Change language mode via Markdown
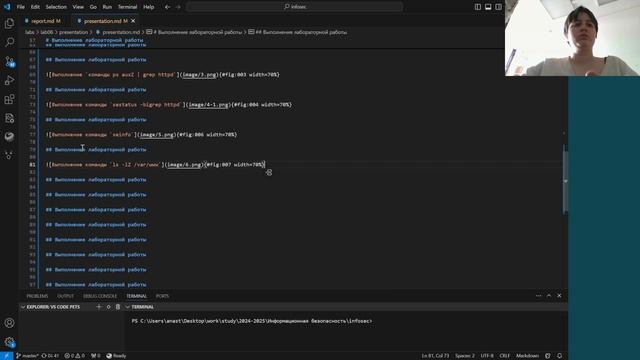 coord(527,356)
